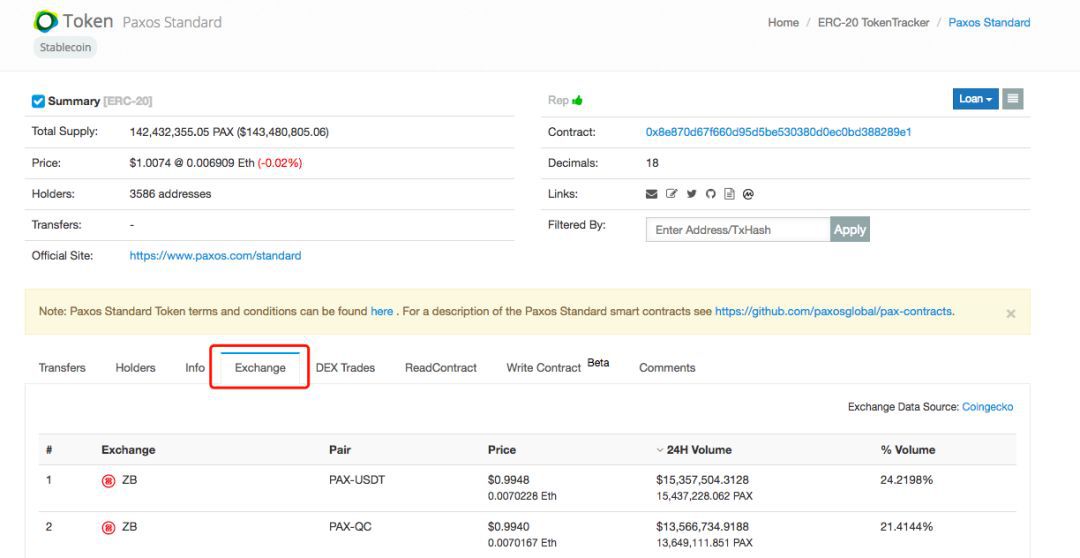Click the Apply filter button
The width and height of the screenshot is (1080, 558).
click(x=850, y=229)
